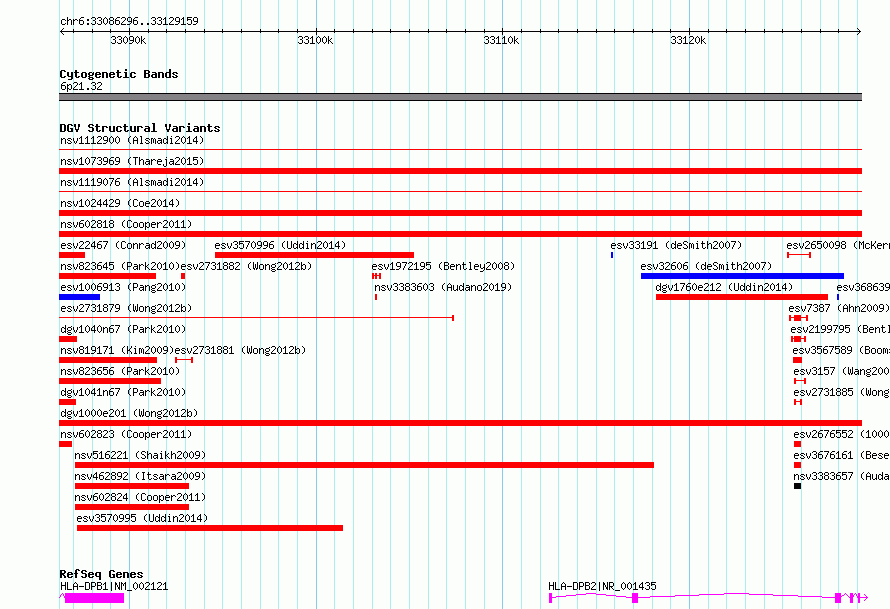
Task: Click the 33100k ruler mark
Action: click(315, 40)
